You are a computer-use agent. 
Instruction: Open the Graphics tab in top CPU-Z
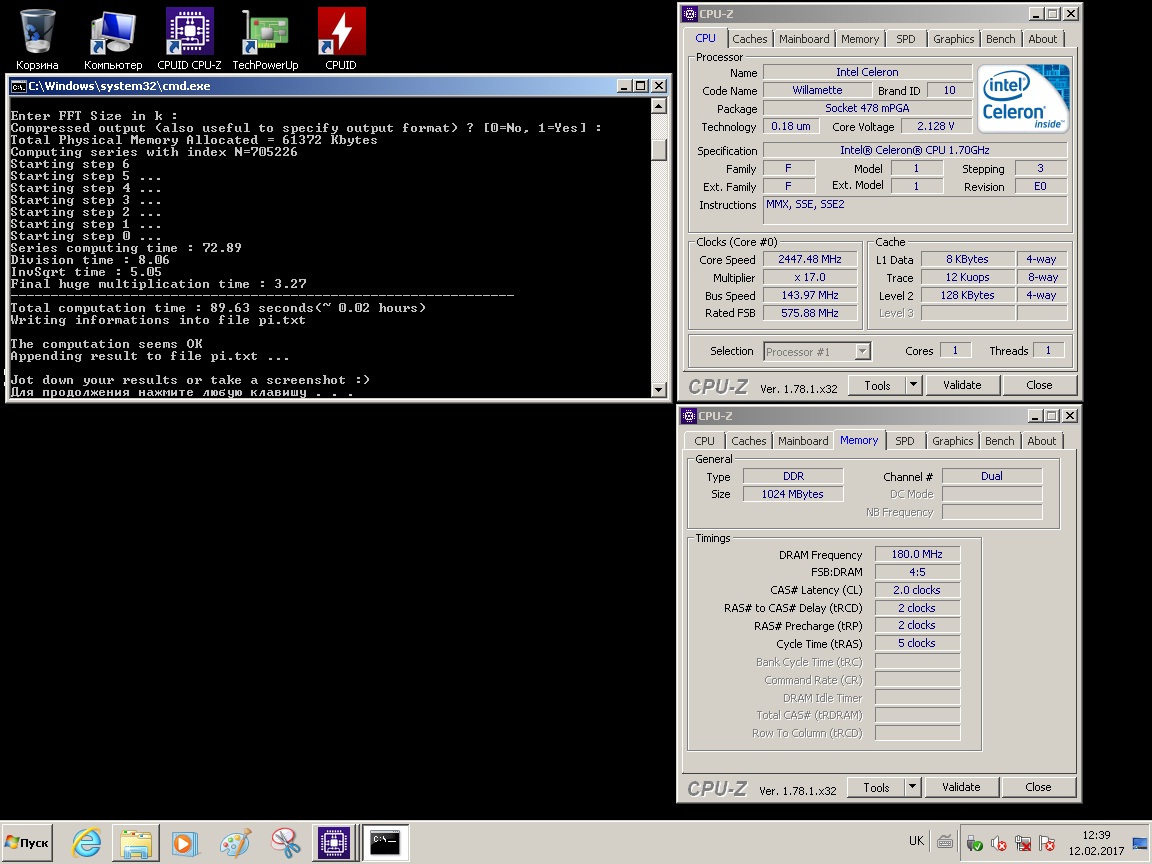pos(953,39)
